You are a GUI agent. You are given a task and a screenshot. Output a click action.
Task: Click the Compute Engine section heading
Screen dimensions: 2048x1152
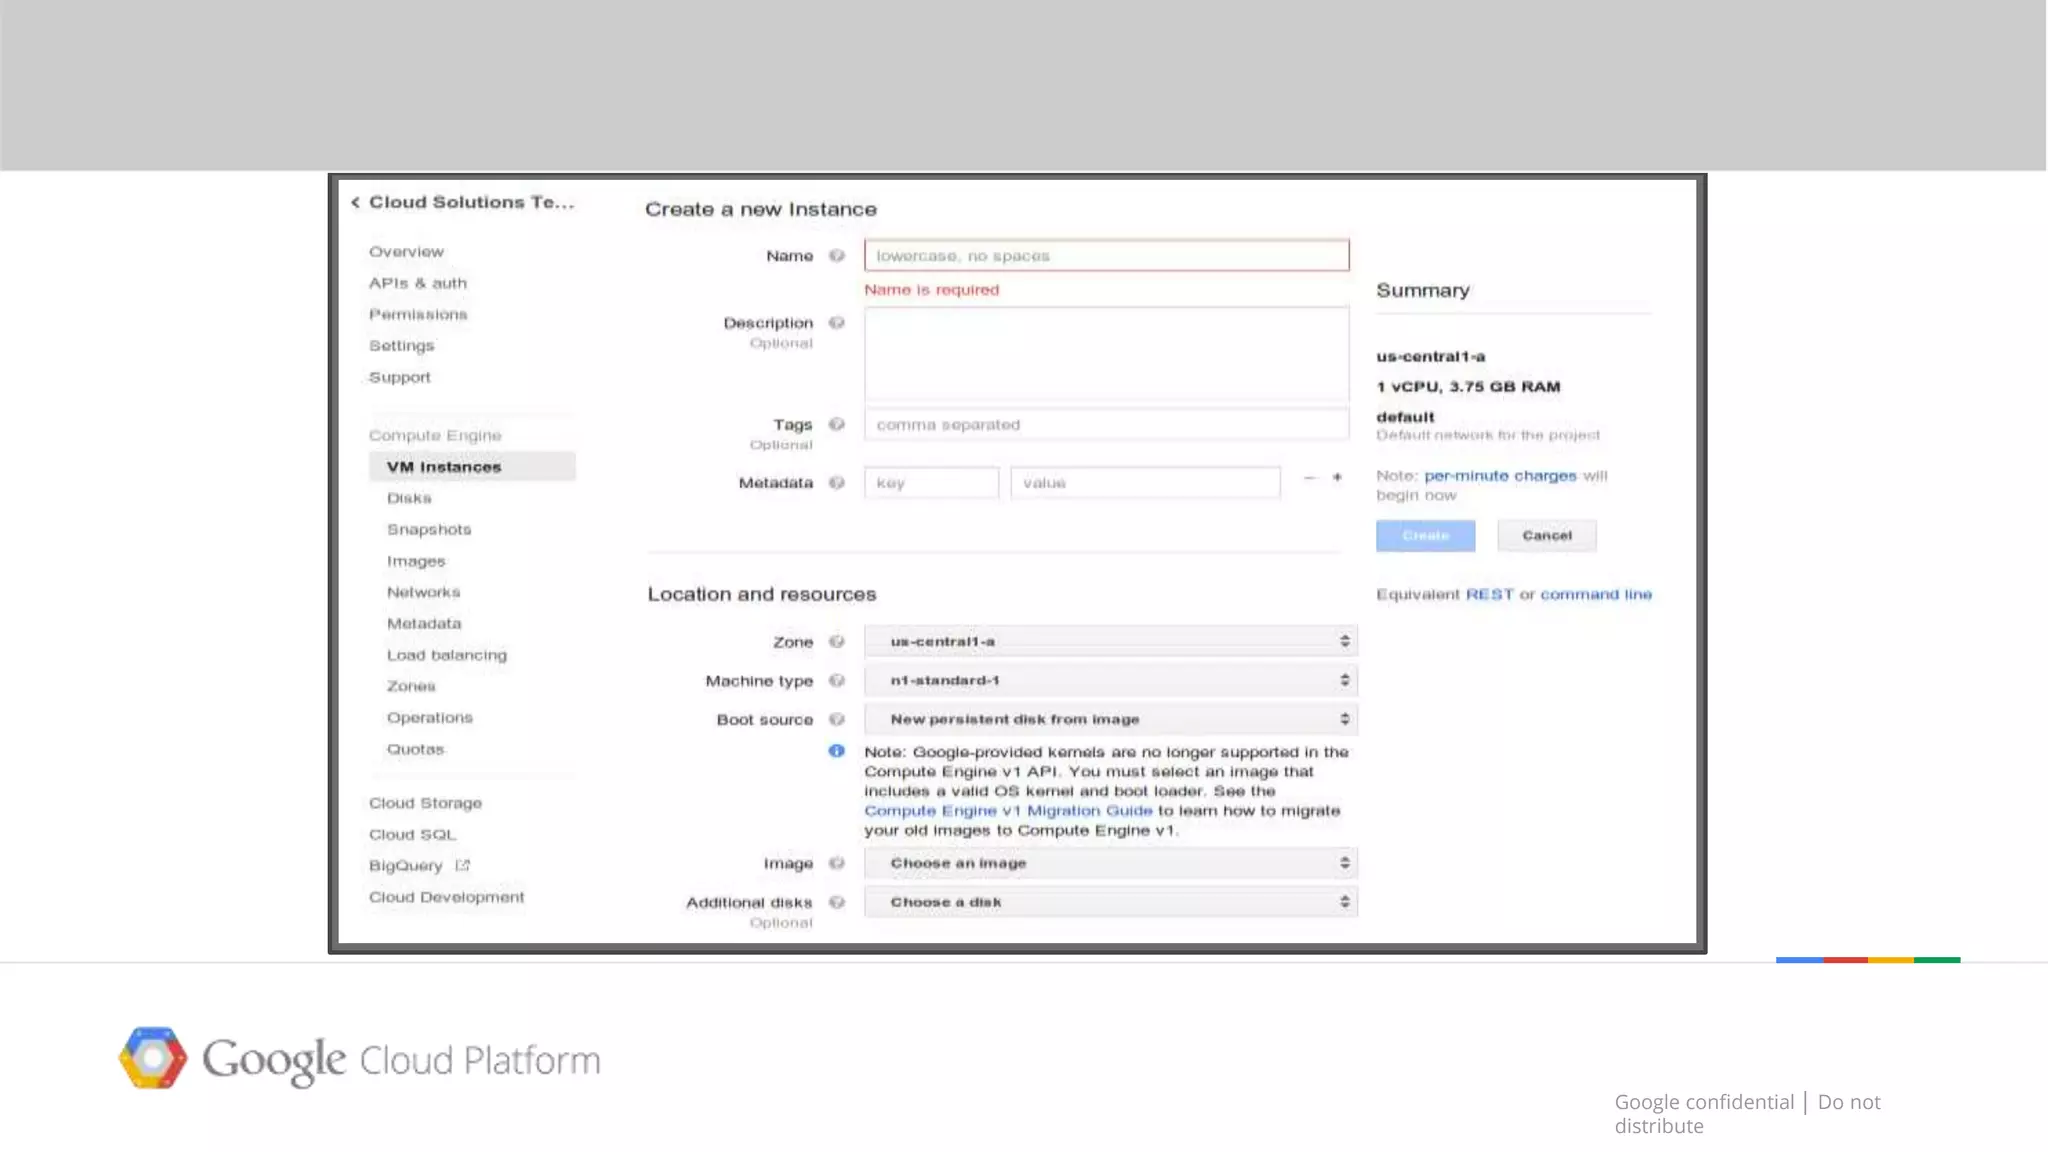click(x=435, y=436)
